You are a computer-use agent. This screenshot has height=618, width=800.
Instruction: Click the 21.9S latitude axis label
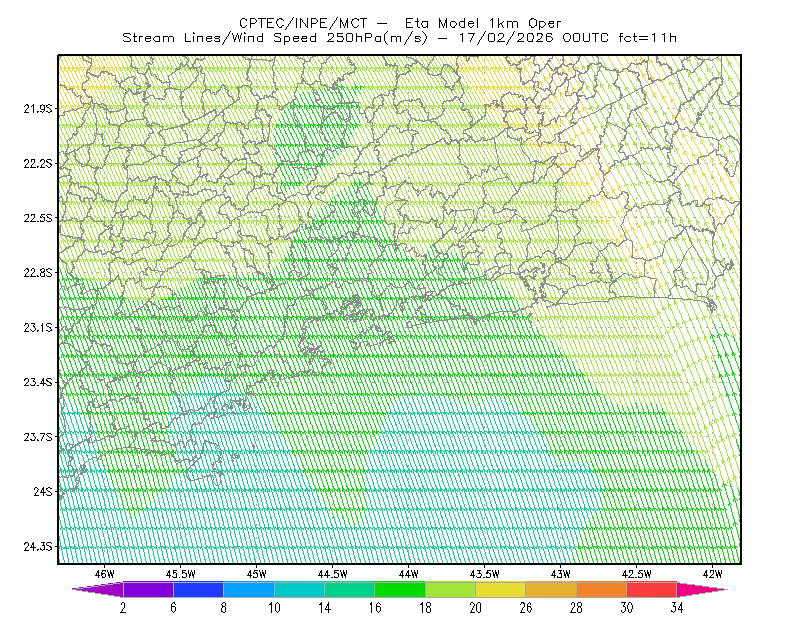click(x=37, y=109)
